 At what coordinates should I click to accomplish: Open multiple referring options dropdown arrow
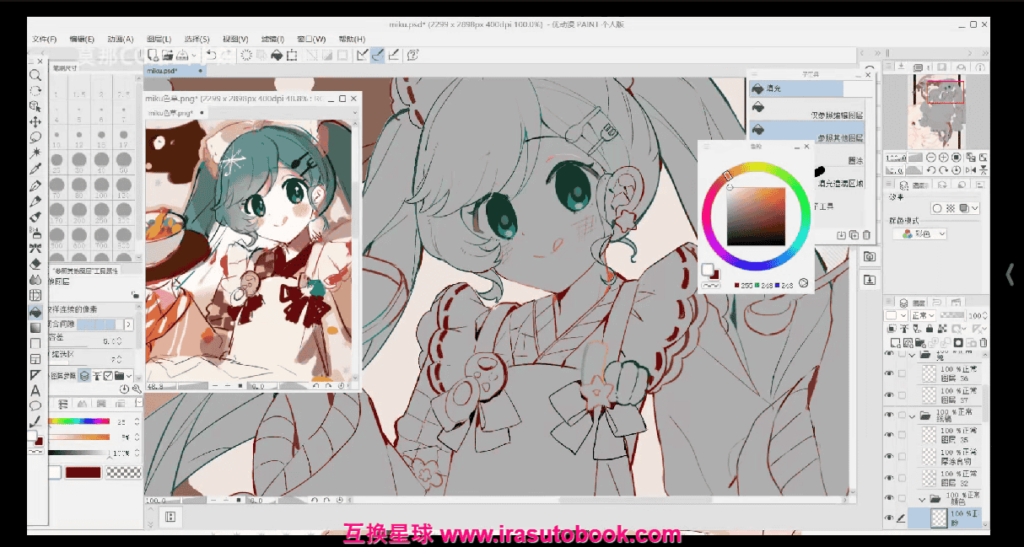tap(129, 375)
